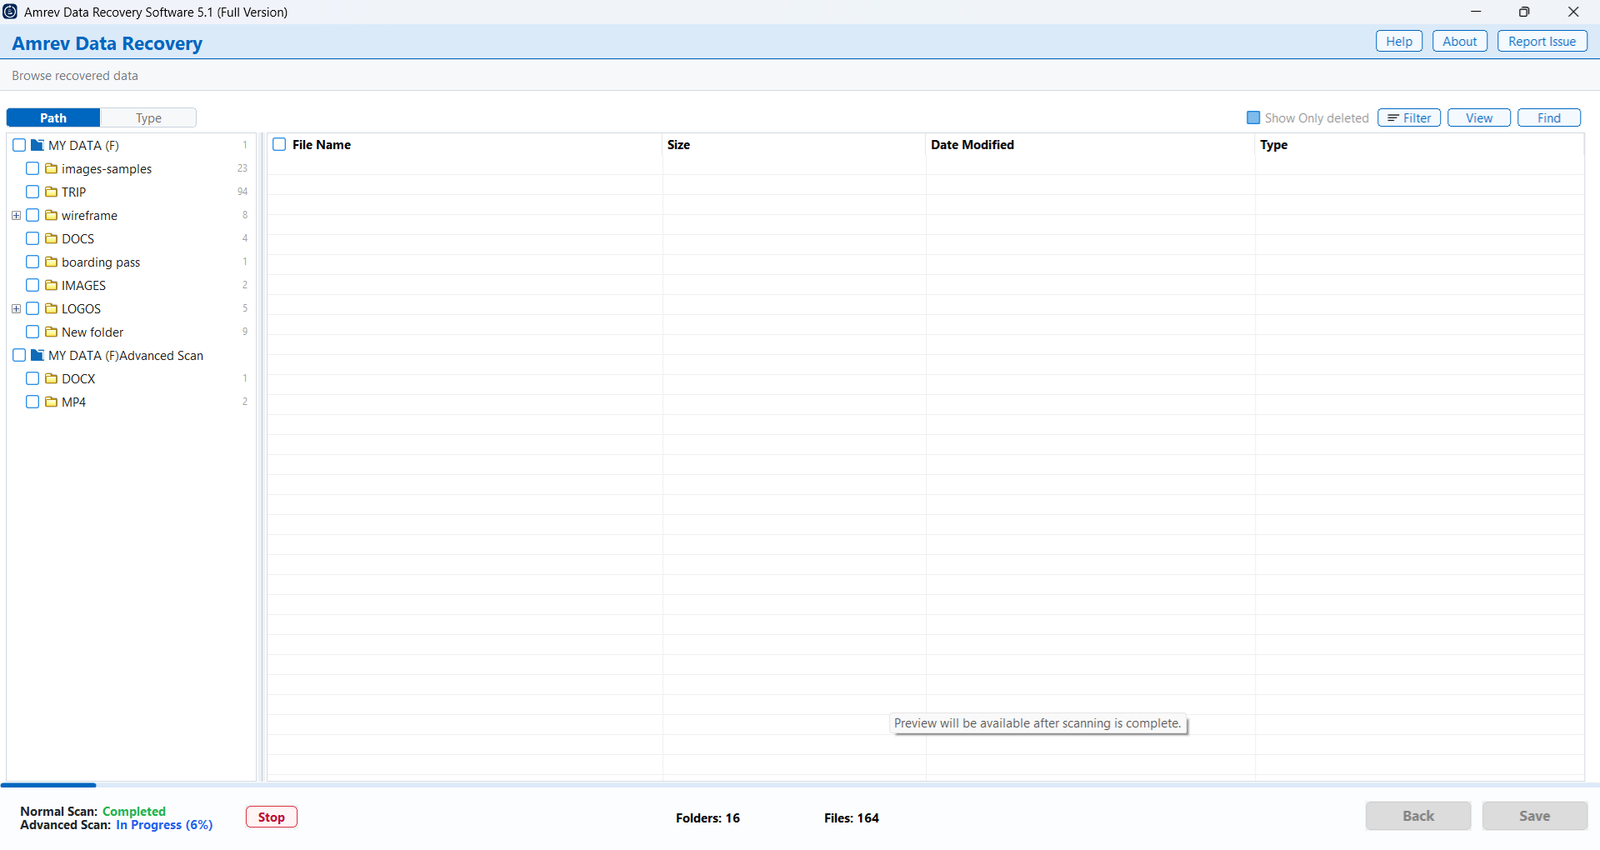Click the Files: 164 counter
Screen dimensions: 1600x850
coord(852,818)
